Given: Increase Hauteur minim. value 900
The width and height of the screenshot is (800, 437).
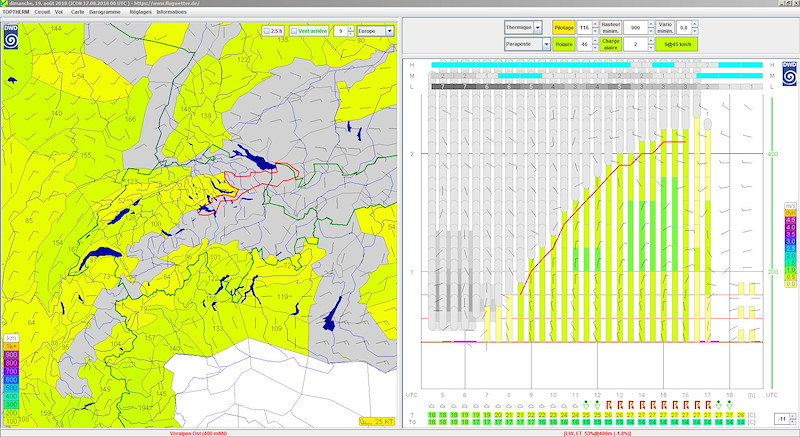Looking at the screenshot, I should (x=651, y=24).
